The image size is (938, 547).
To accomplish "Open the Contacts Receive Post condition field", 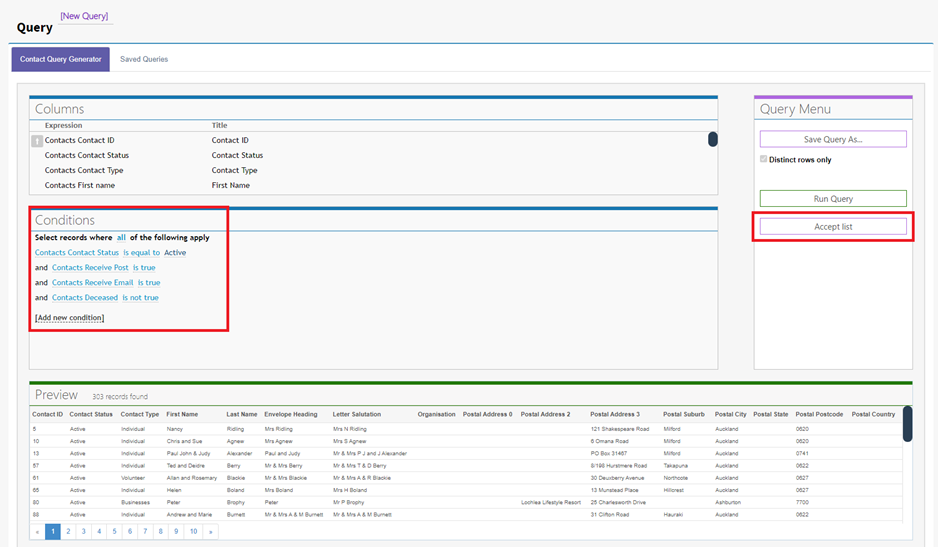I will pos(90,268).
